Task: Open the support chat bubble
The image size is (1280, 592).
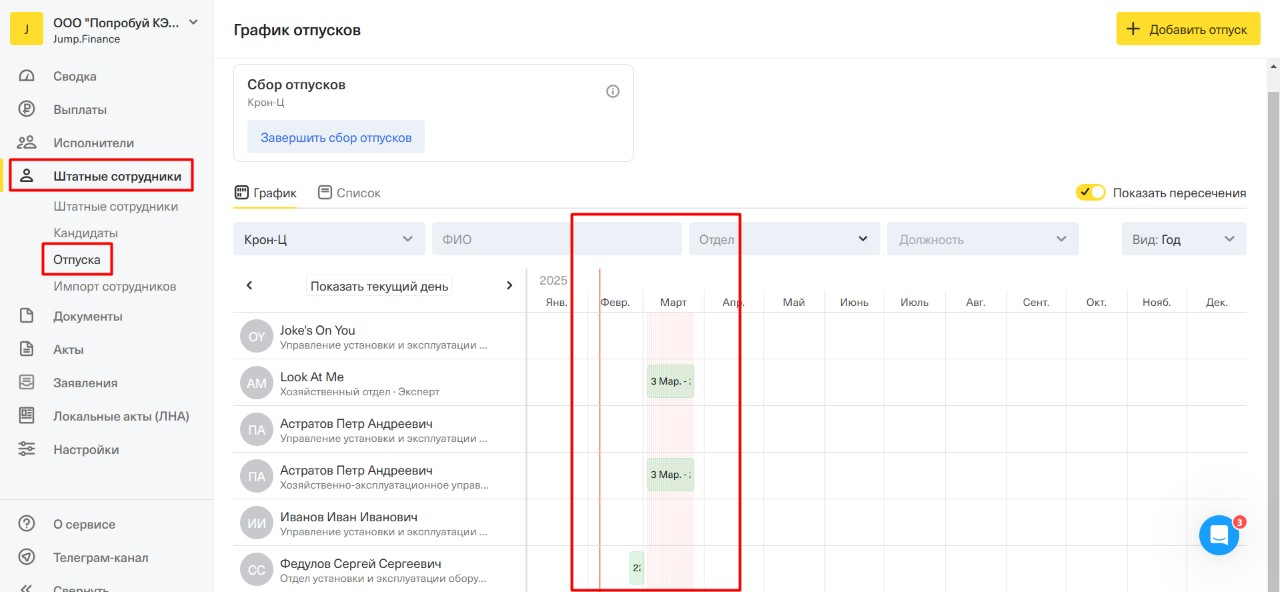Action: [x=1218, y=536]
